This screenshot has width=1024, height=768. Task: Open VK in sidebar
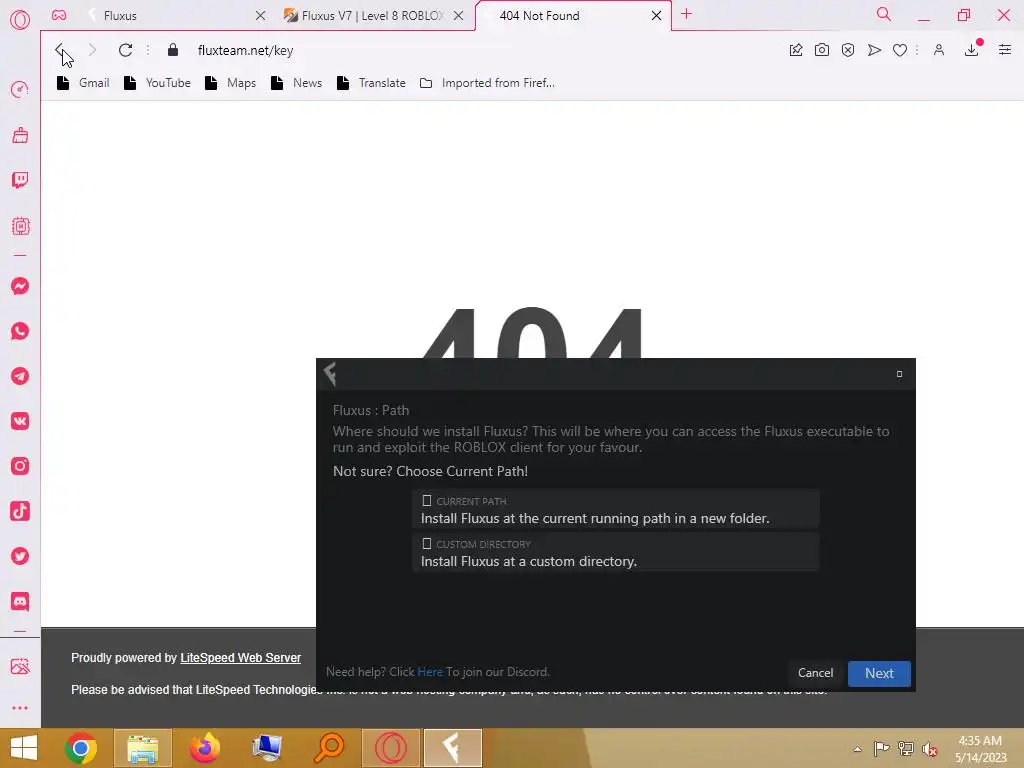(20, 421)
